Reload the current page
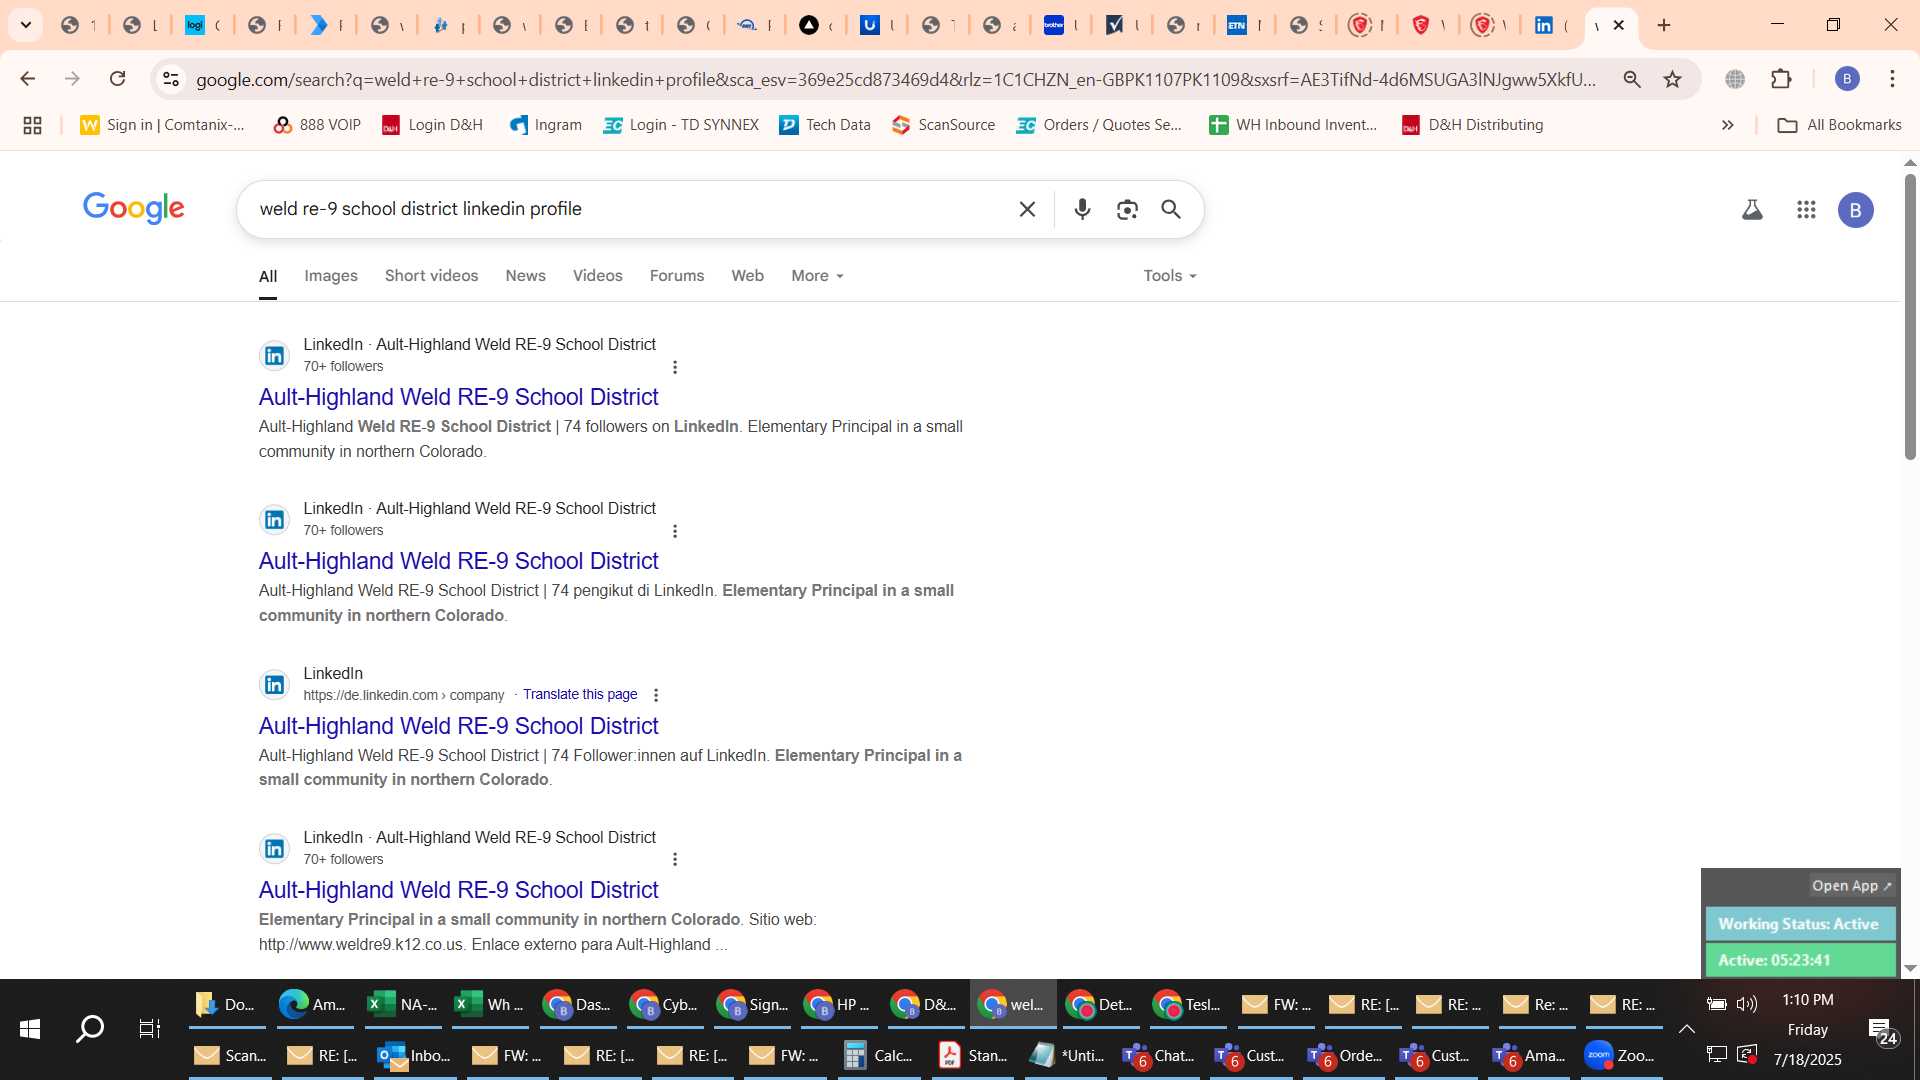This screenshot has height=1080, width=1920. 117,79
